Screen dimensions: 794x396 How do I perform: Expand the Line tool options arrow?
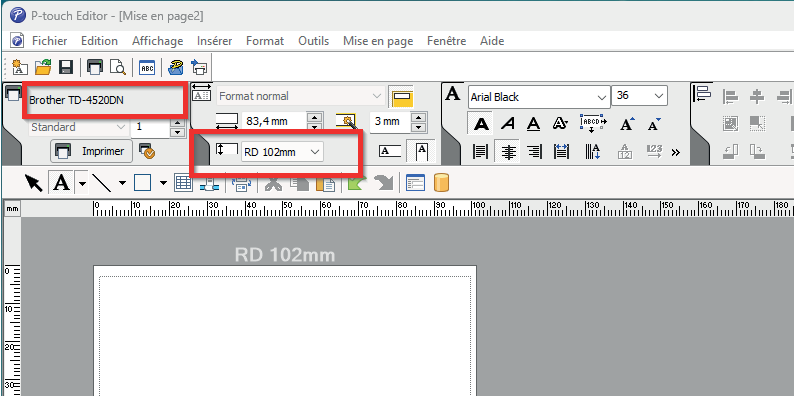[122, 183]
